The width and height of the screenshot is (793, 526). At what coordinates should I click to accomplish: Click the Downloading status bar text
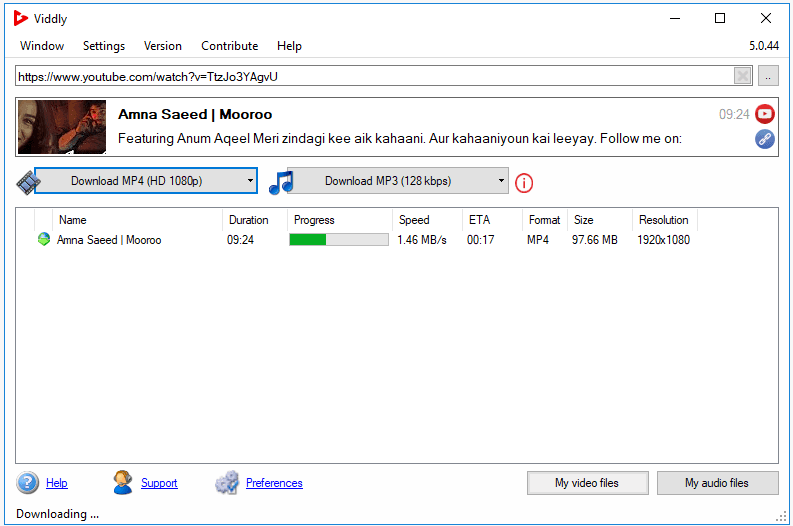coord(57,514)
